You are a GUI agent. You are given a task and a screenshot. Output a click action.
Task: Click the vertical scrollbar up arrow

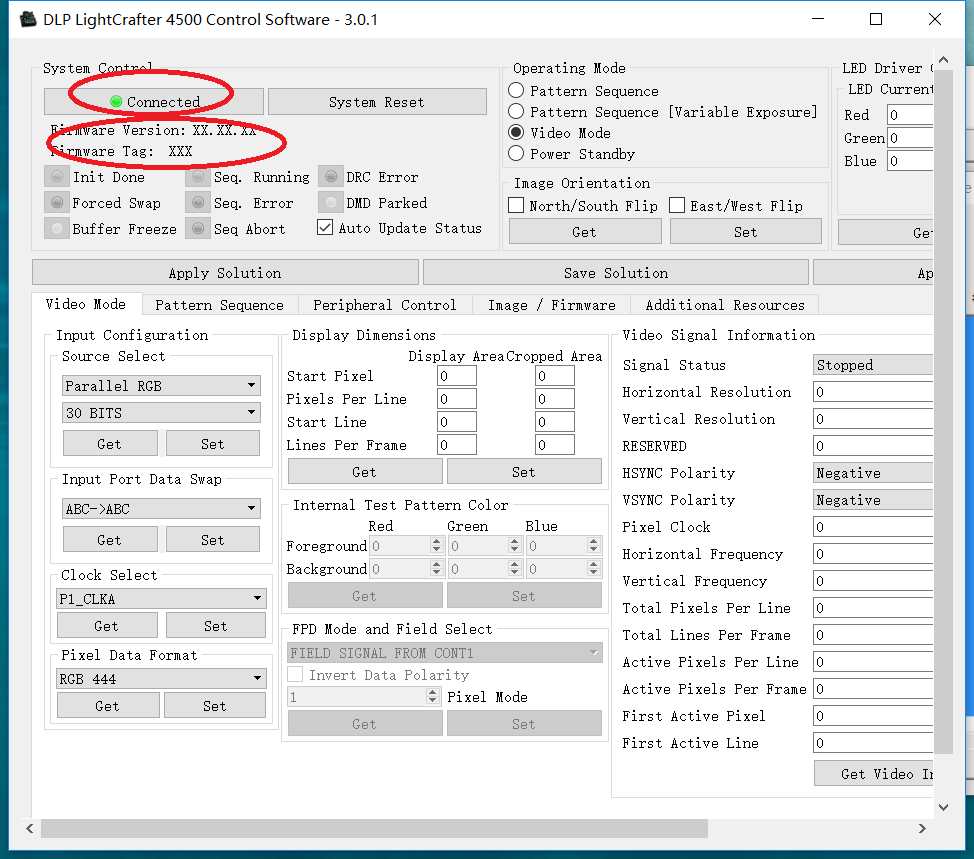coord(944,60)
